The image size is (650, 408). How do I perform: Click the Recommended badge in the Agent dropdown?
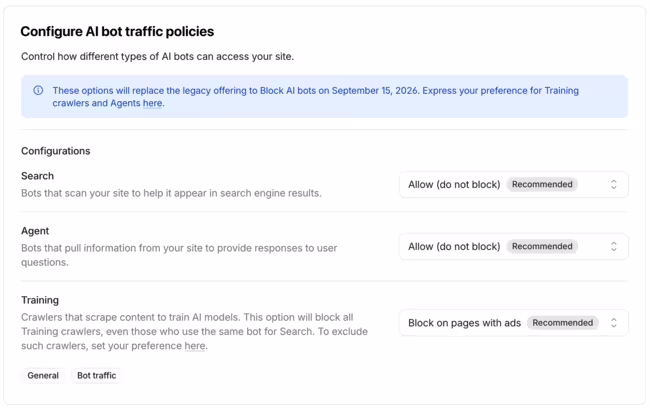tap(542, 246)
